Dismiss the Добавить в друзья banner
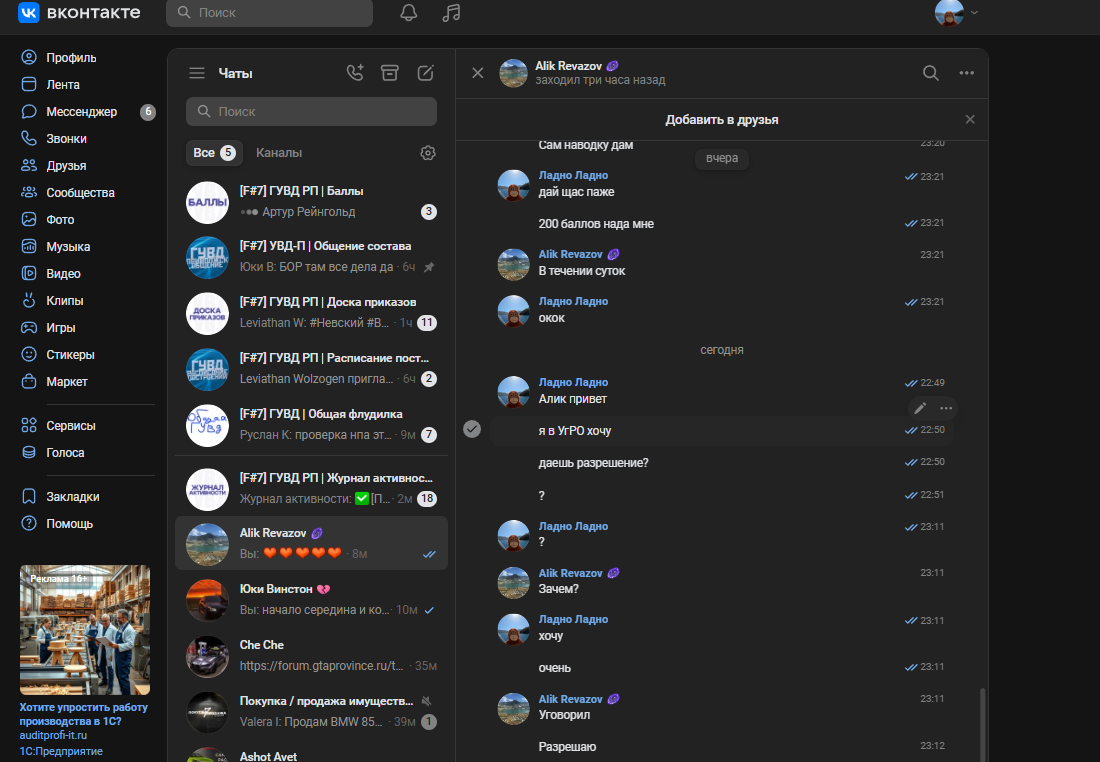The image size is (1100, 762). coord(970,120)
